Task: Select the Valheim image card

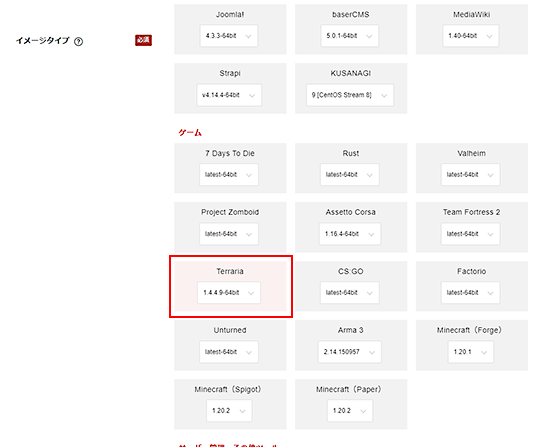Action: point(472,168)
